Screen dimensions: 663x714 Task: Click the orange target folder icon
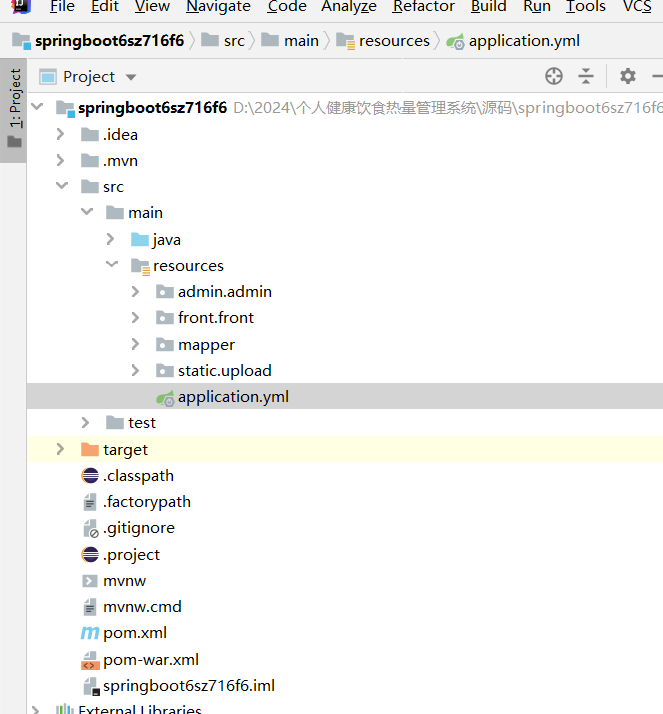pyautogui.click(x=89, y=450)
